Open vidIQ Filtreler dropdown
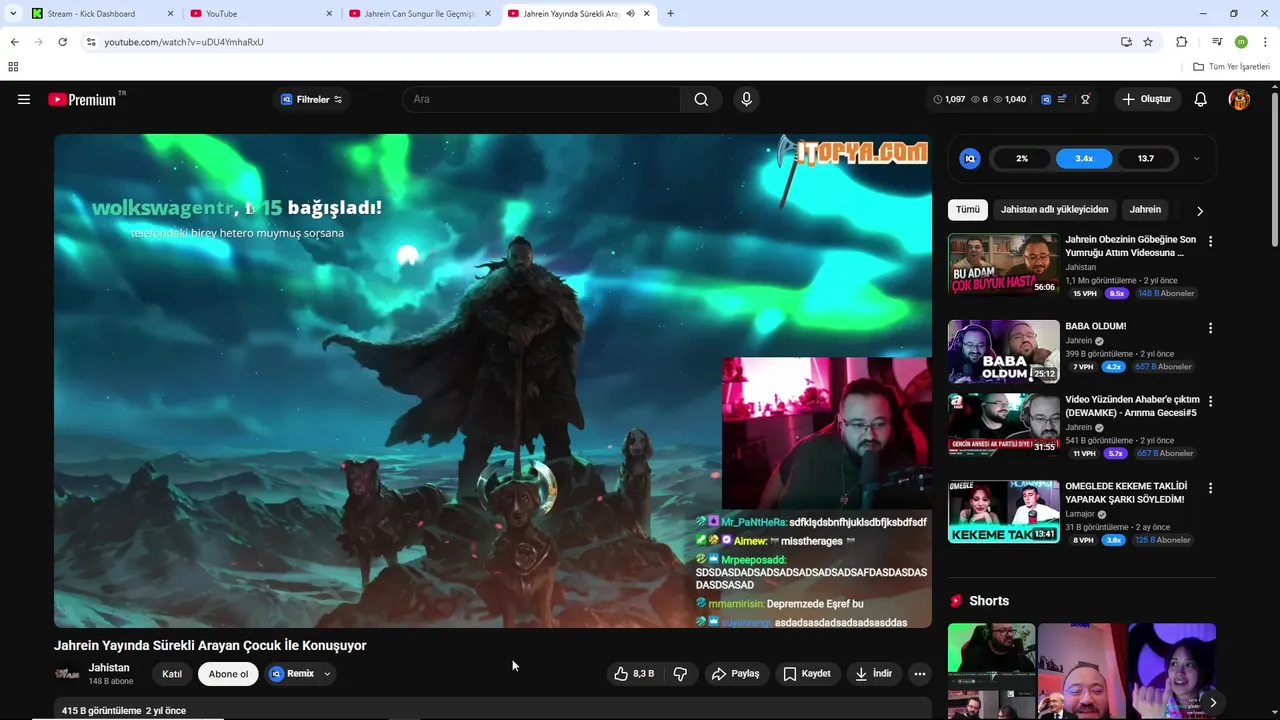The height and width of the screenshot is (720, 1280). point(312,99)
